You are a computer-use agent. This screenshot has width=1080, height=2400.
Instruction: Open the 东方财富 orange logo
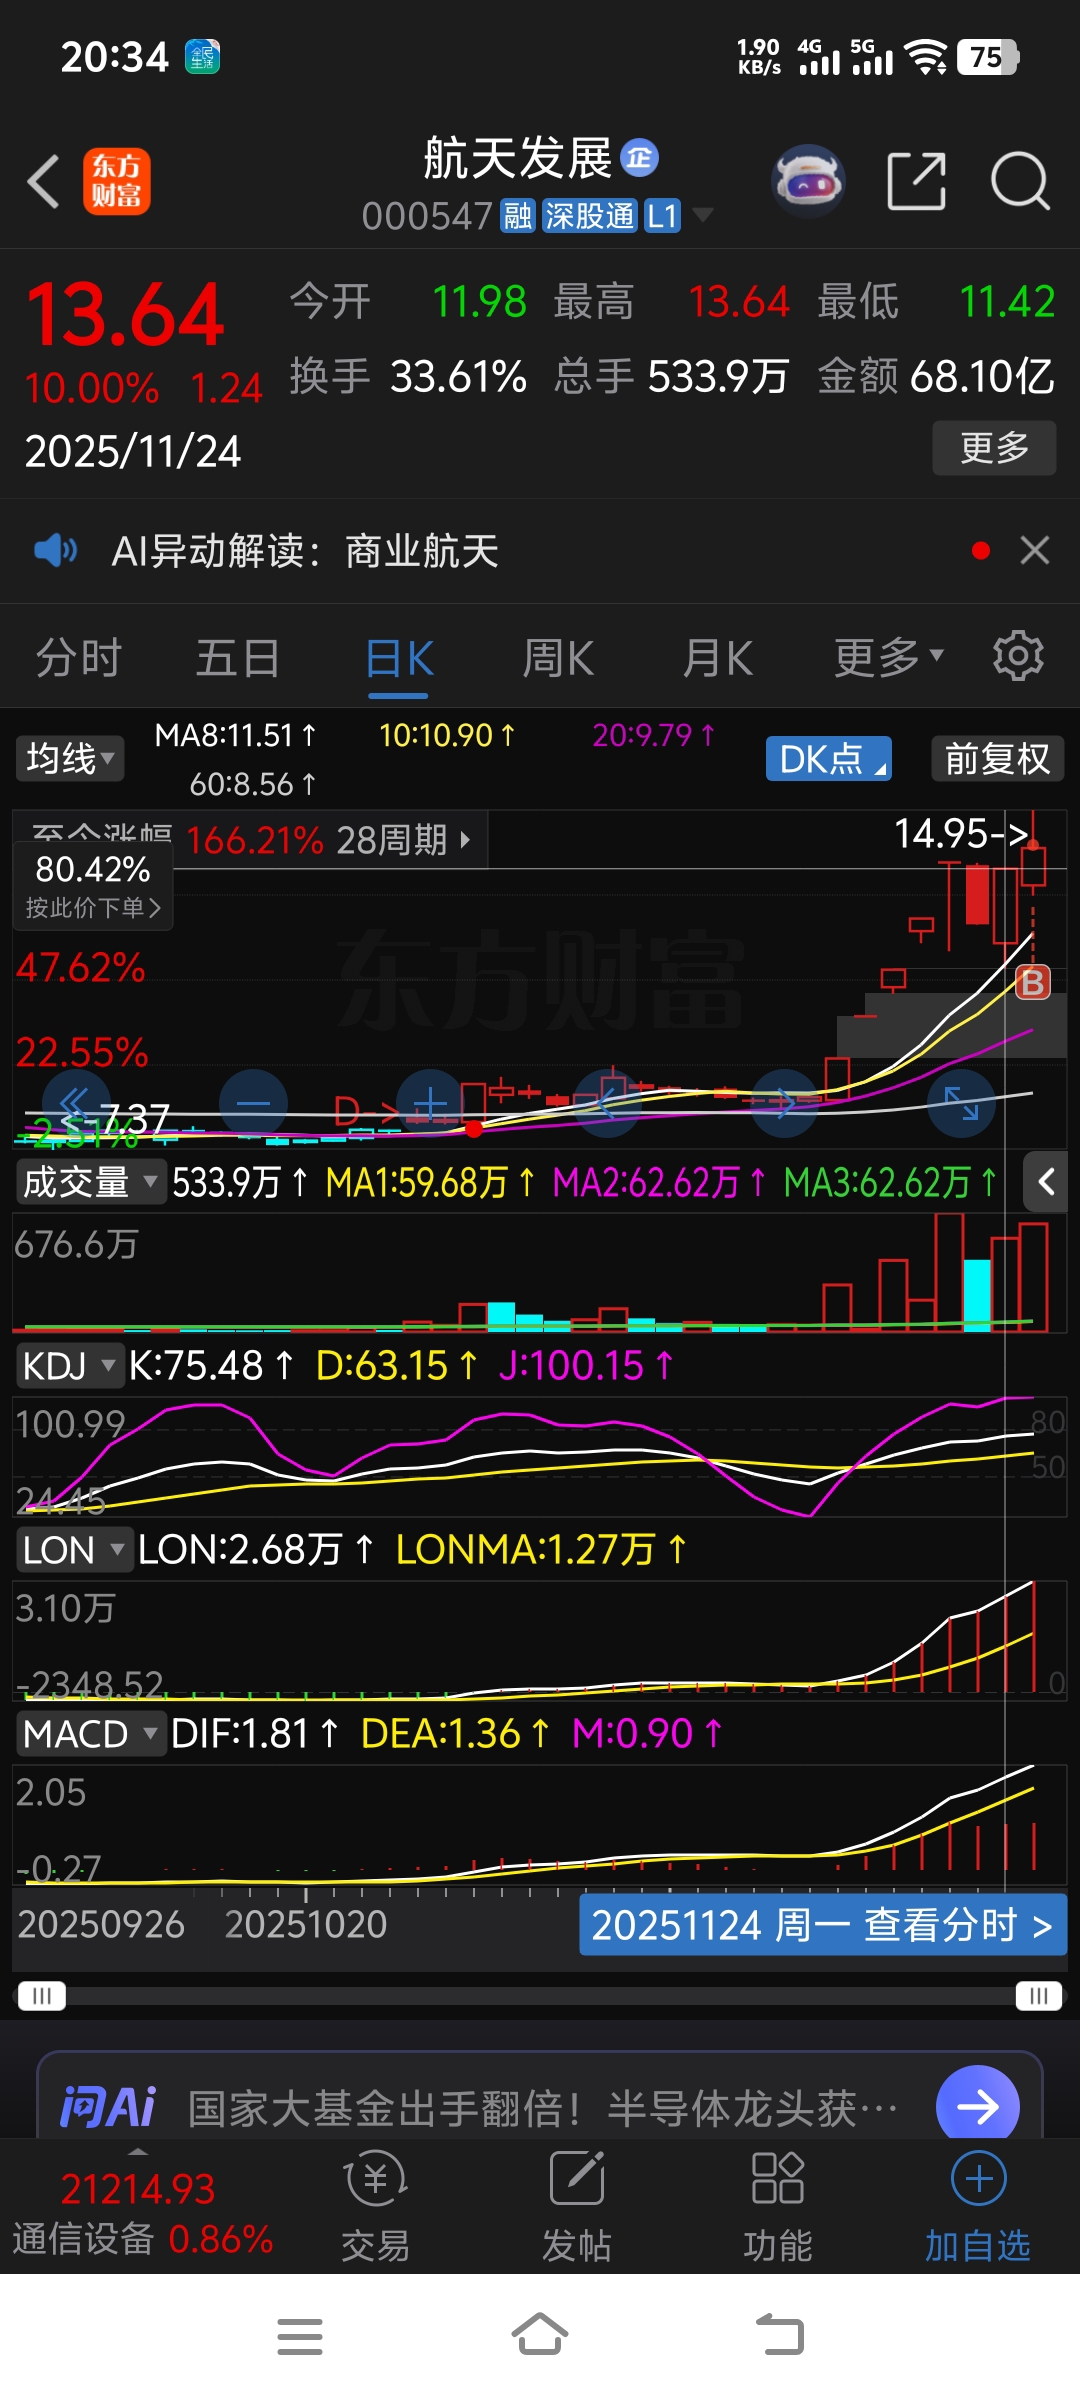(x=116, y=182)
